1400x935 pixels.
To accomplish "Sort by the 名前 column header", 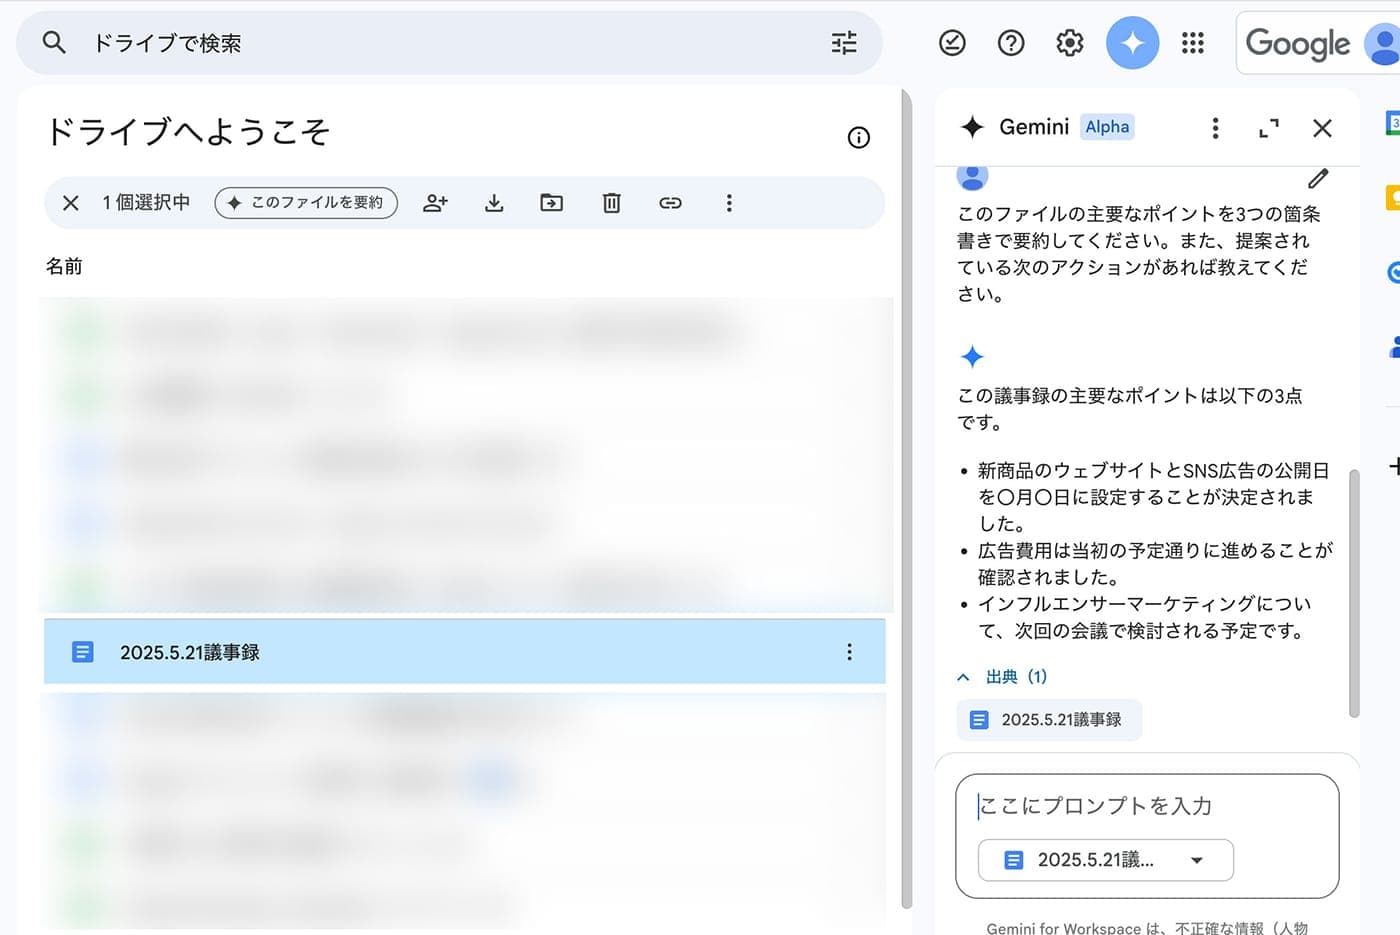I will pos(64,266).
